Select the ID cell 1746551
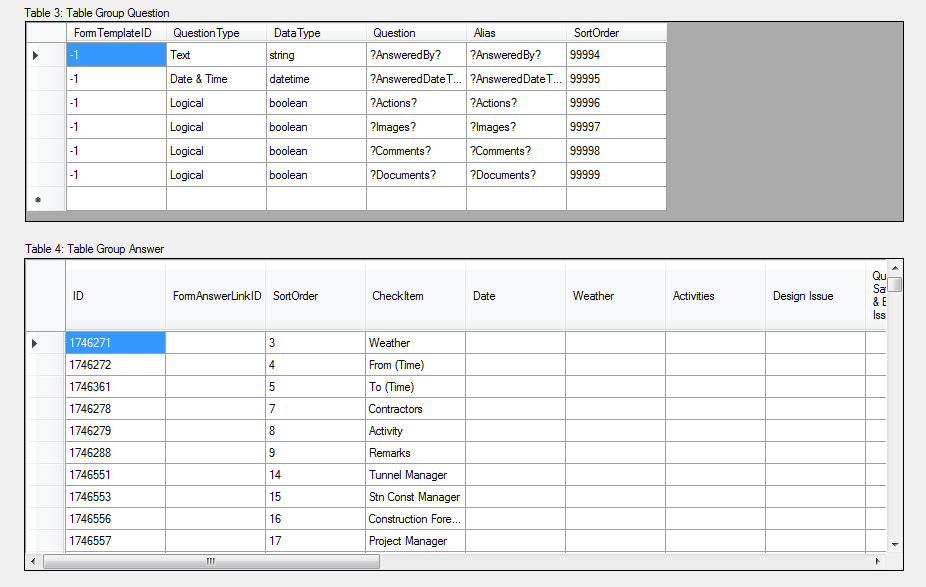The width and height of the screenshot is (926, 587). [115, 475]
